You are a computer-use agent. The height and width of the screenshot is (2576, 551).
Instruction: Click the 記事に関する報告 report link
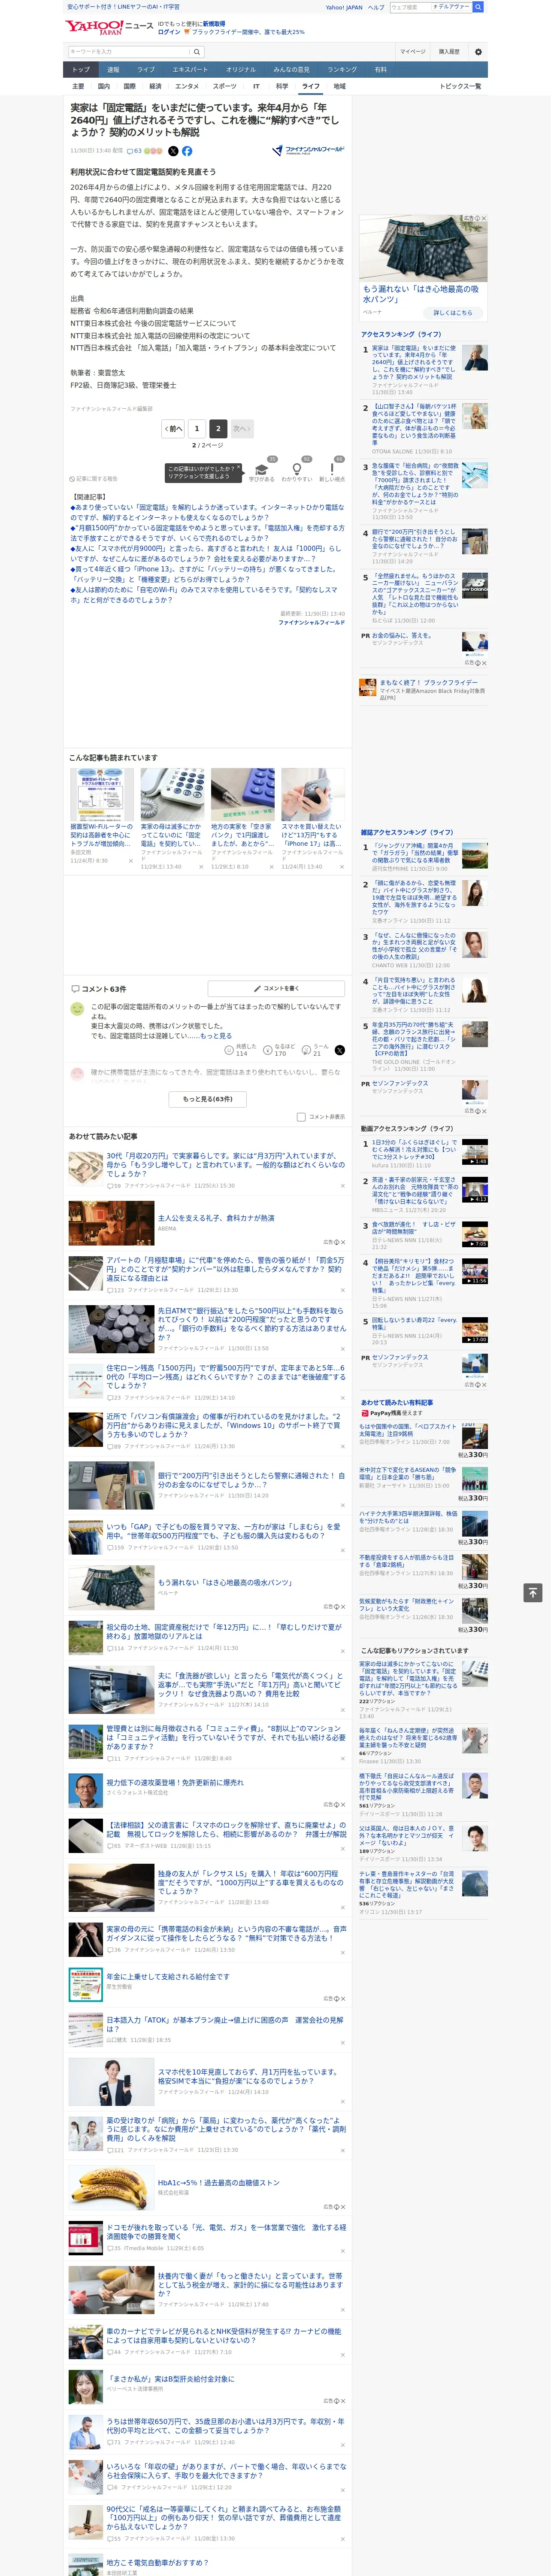coord(94,479)
